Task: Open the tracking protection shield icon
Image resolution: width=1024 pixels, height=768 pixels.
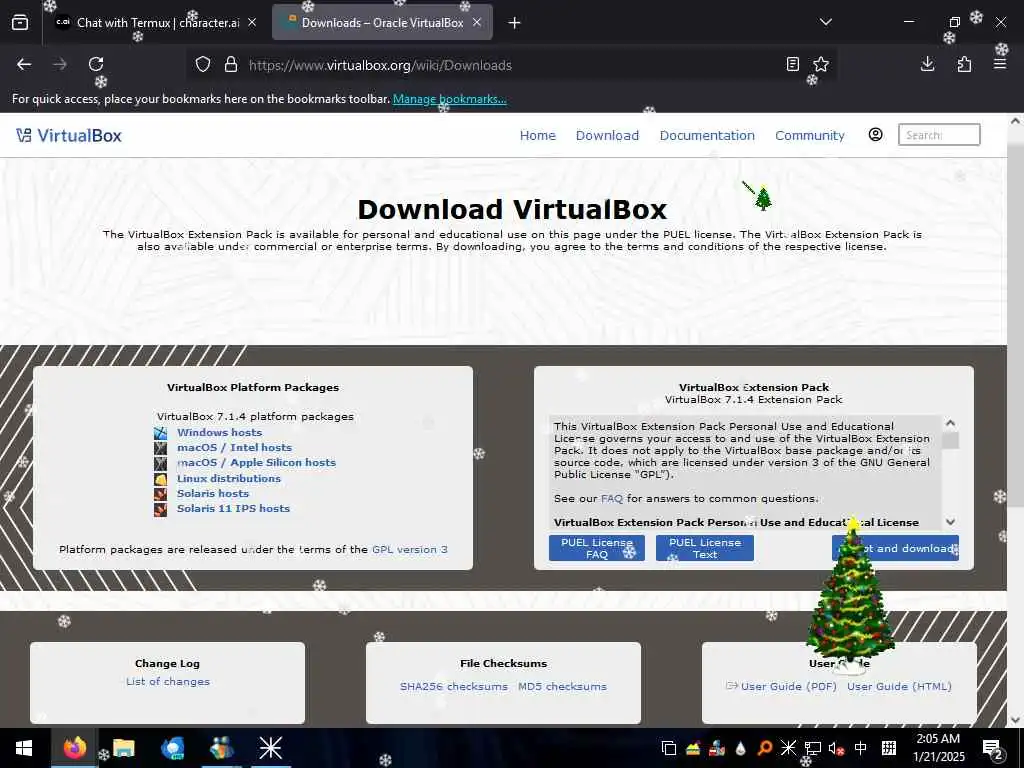Action: 203,64
